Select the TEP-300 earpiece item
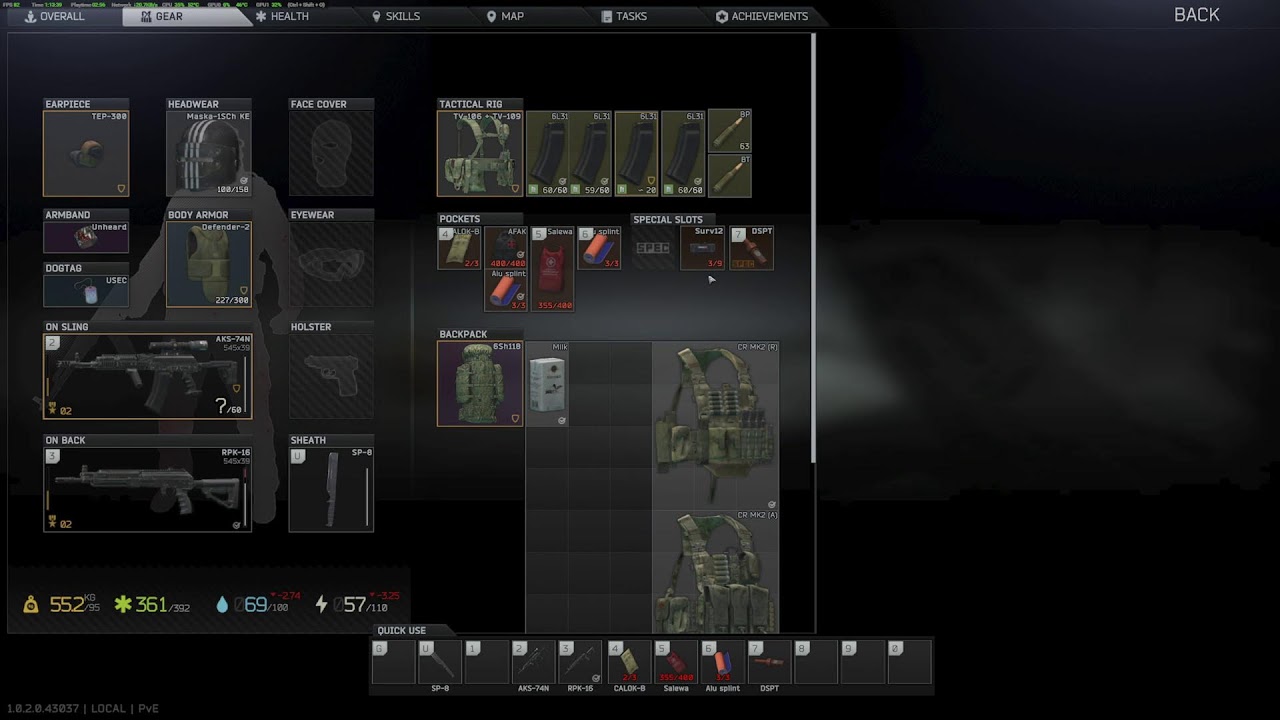Viewport: 1280px width, 720px height. (86, 153)
